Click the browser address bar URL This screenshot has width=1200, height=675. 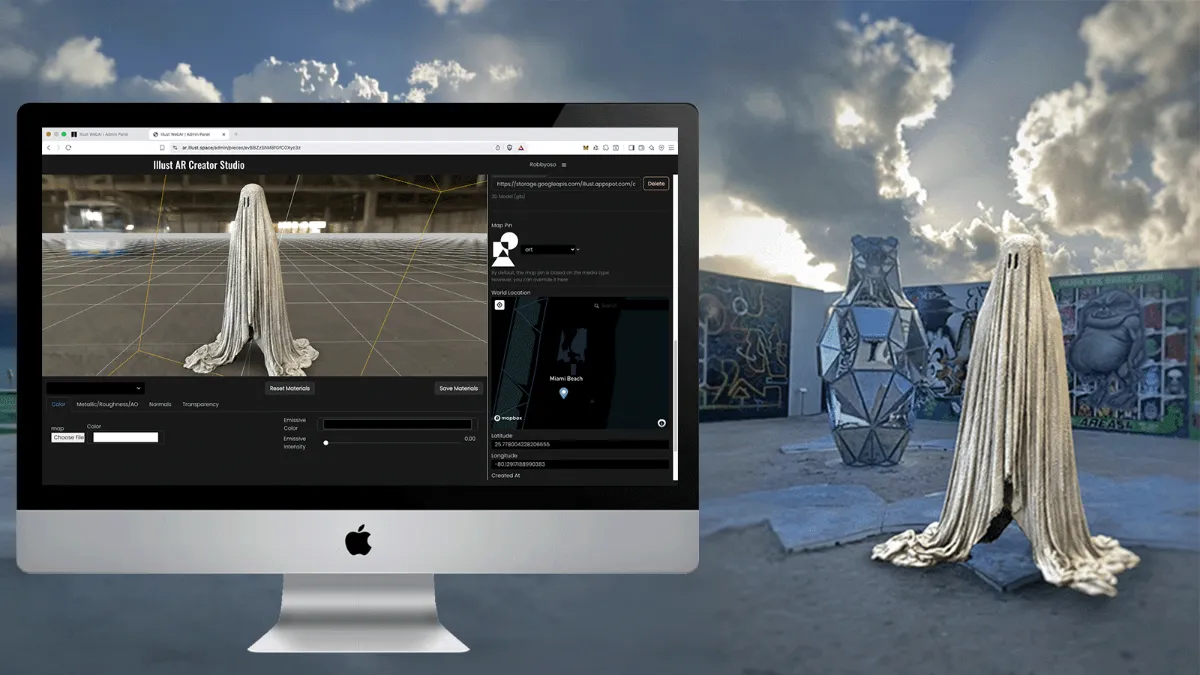[241, 147]
